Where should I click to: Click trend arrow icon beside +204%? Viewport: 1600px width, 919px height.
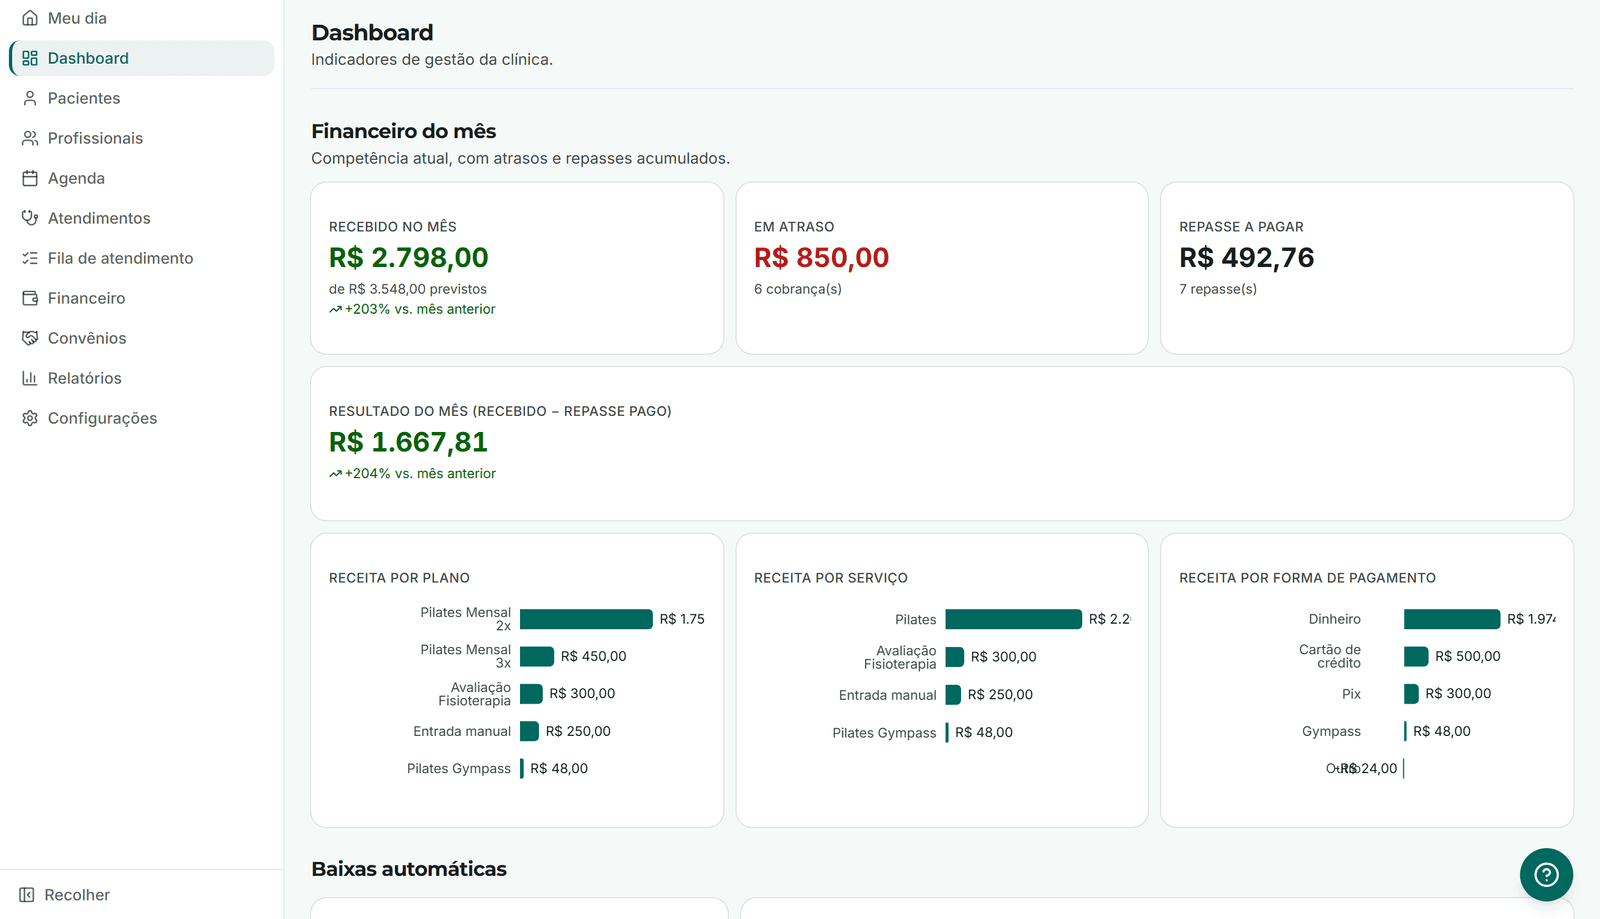point(335,474)
